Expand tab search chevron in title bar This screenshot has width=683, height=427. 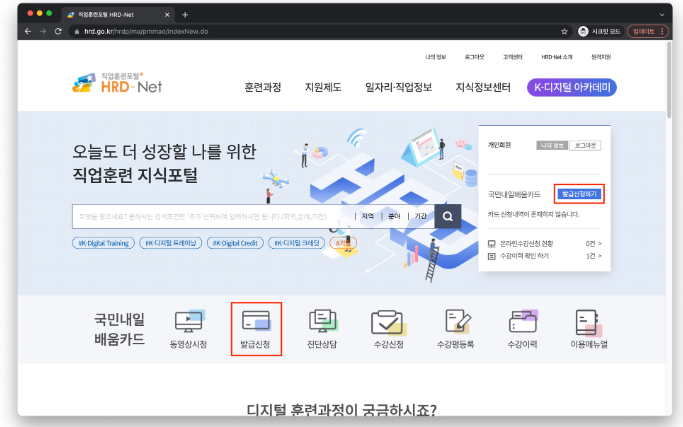click(662, 15)
